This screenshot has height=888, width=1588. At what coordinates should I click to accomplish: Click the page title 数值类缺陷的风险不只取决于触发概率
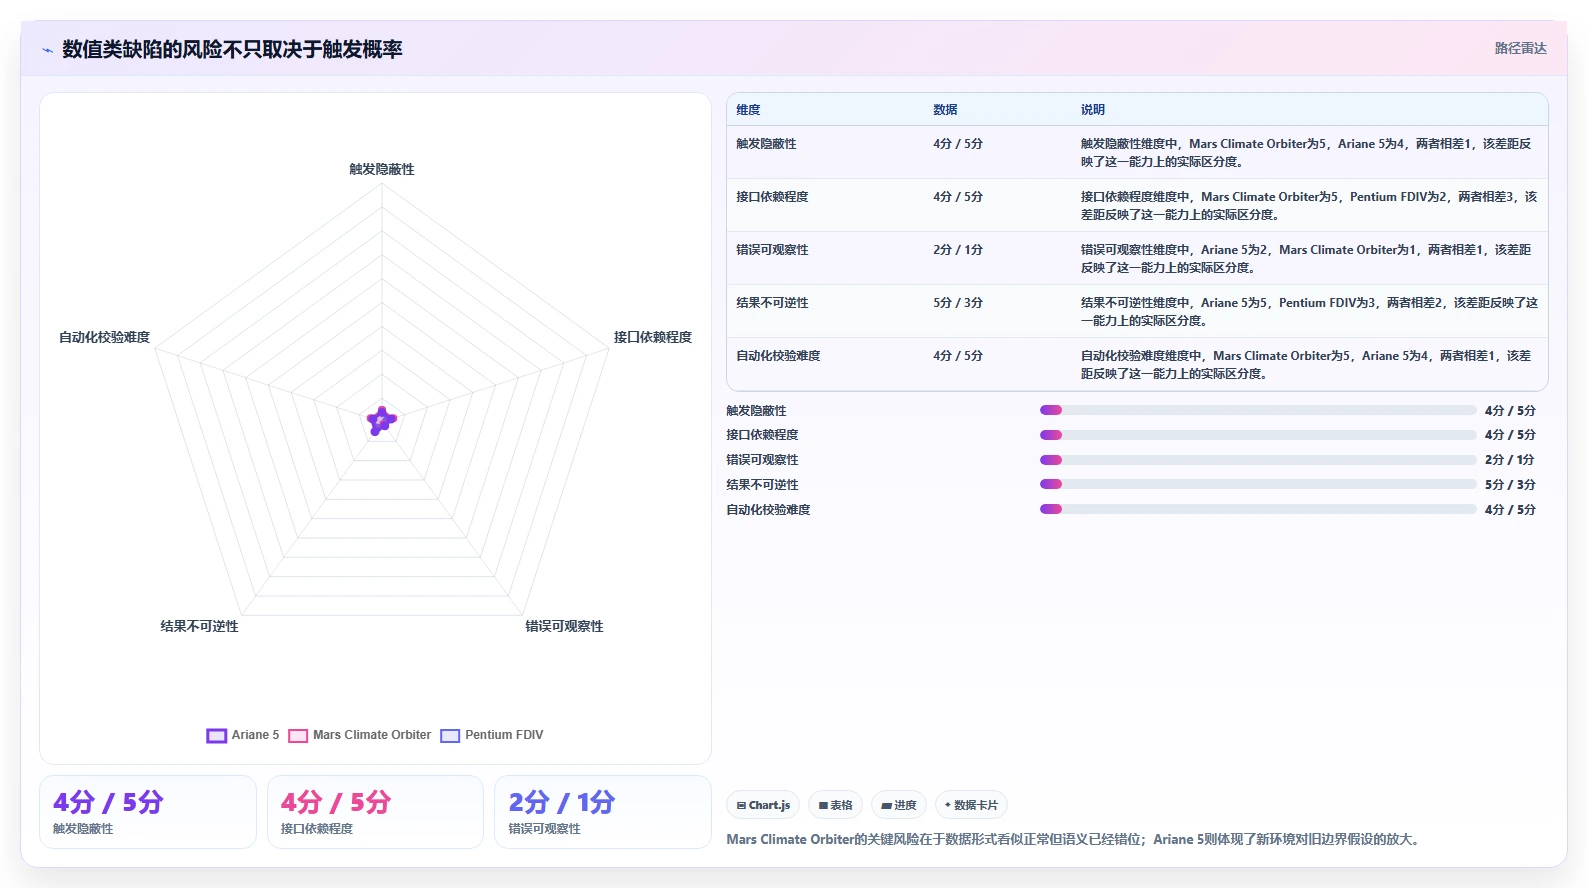click(x=232, y=49)
